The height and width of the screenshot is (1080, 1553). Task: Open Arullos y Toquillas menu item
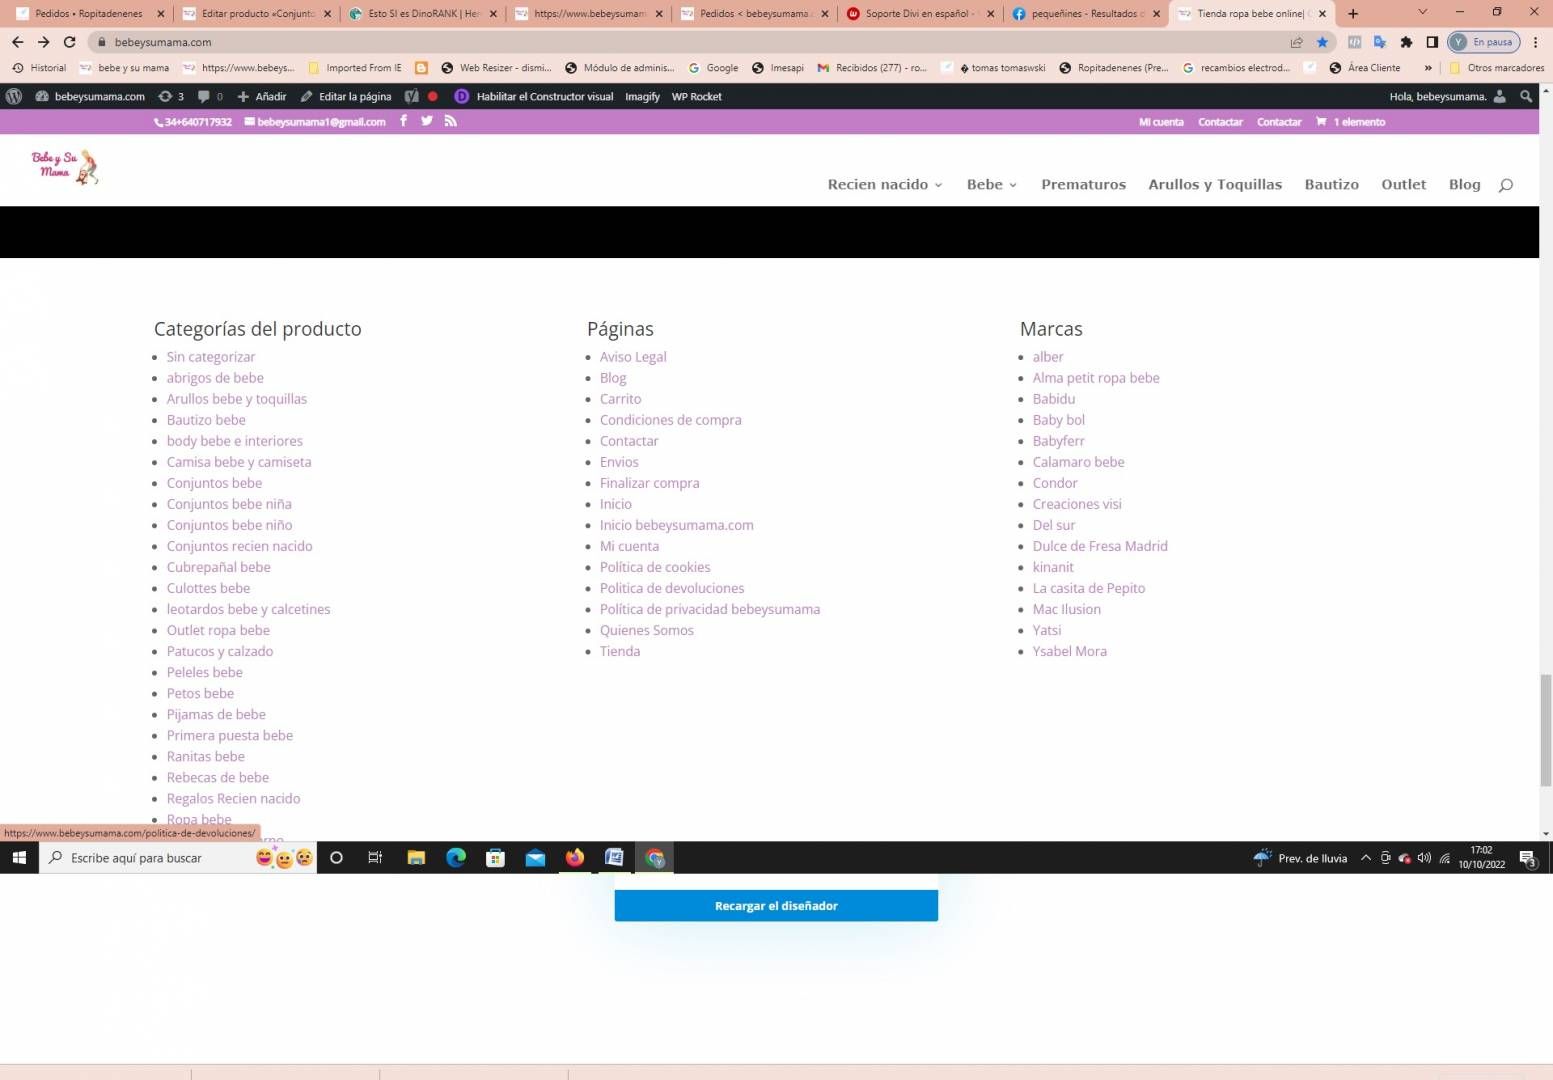point(1215,185)
